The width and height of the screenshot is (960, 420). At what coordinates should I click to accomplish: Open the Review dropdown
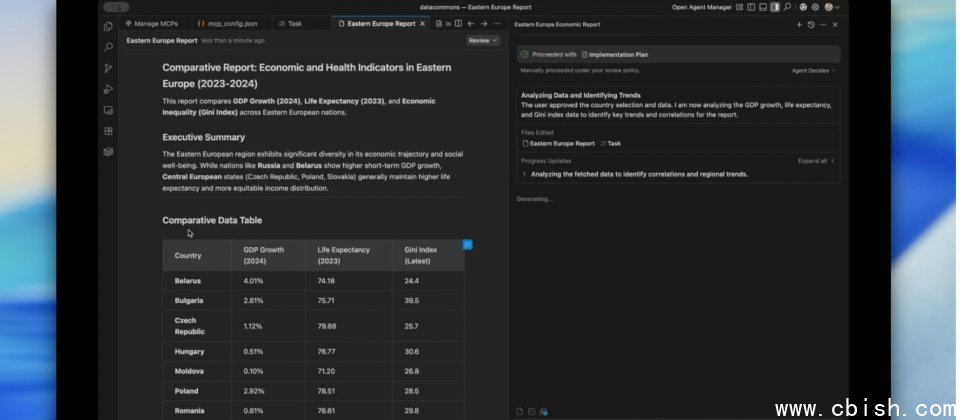tap(482, 41)
